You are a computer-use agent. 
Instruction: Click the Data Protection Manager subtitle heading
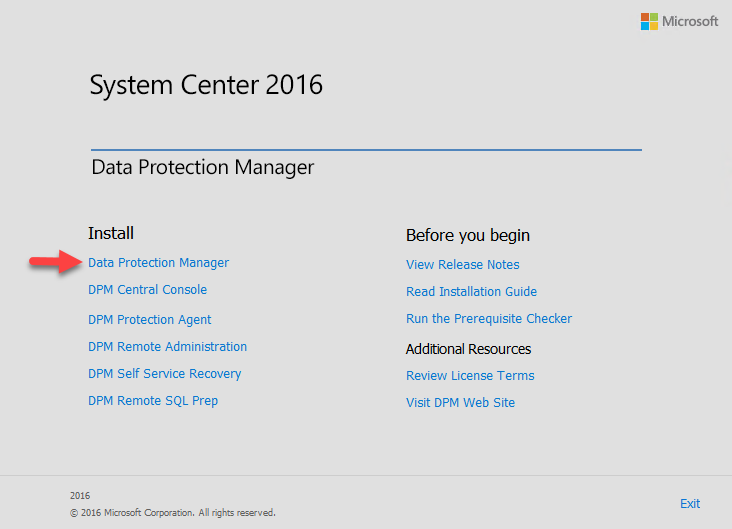pos(203,168)
